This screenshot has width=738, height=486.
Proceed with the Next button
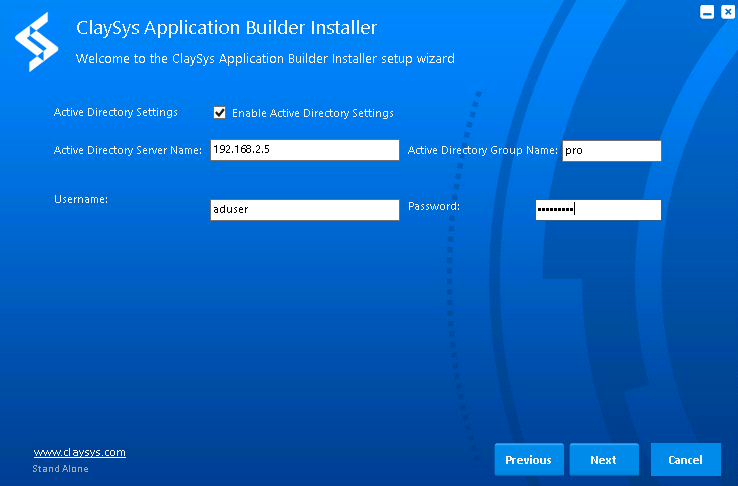[604, 460]
